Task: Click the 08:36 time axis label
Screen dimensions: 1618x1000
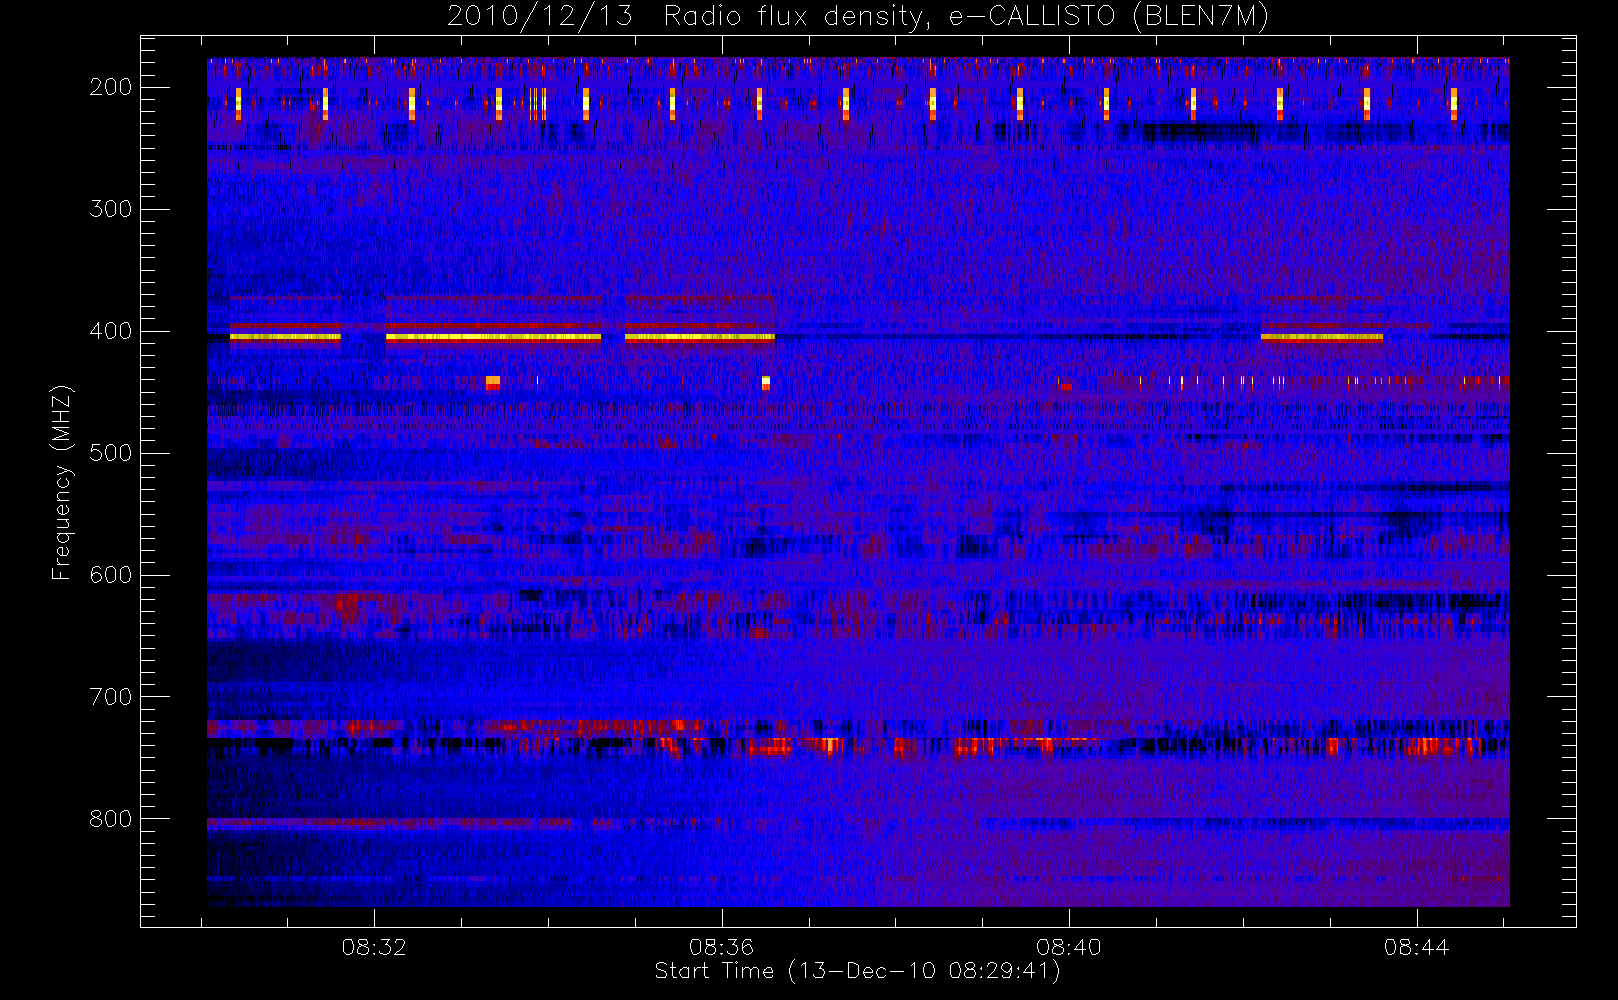Action: (721, 947)
